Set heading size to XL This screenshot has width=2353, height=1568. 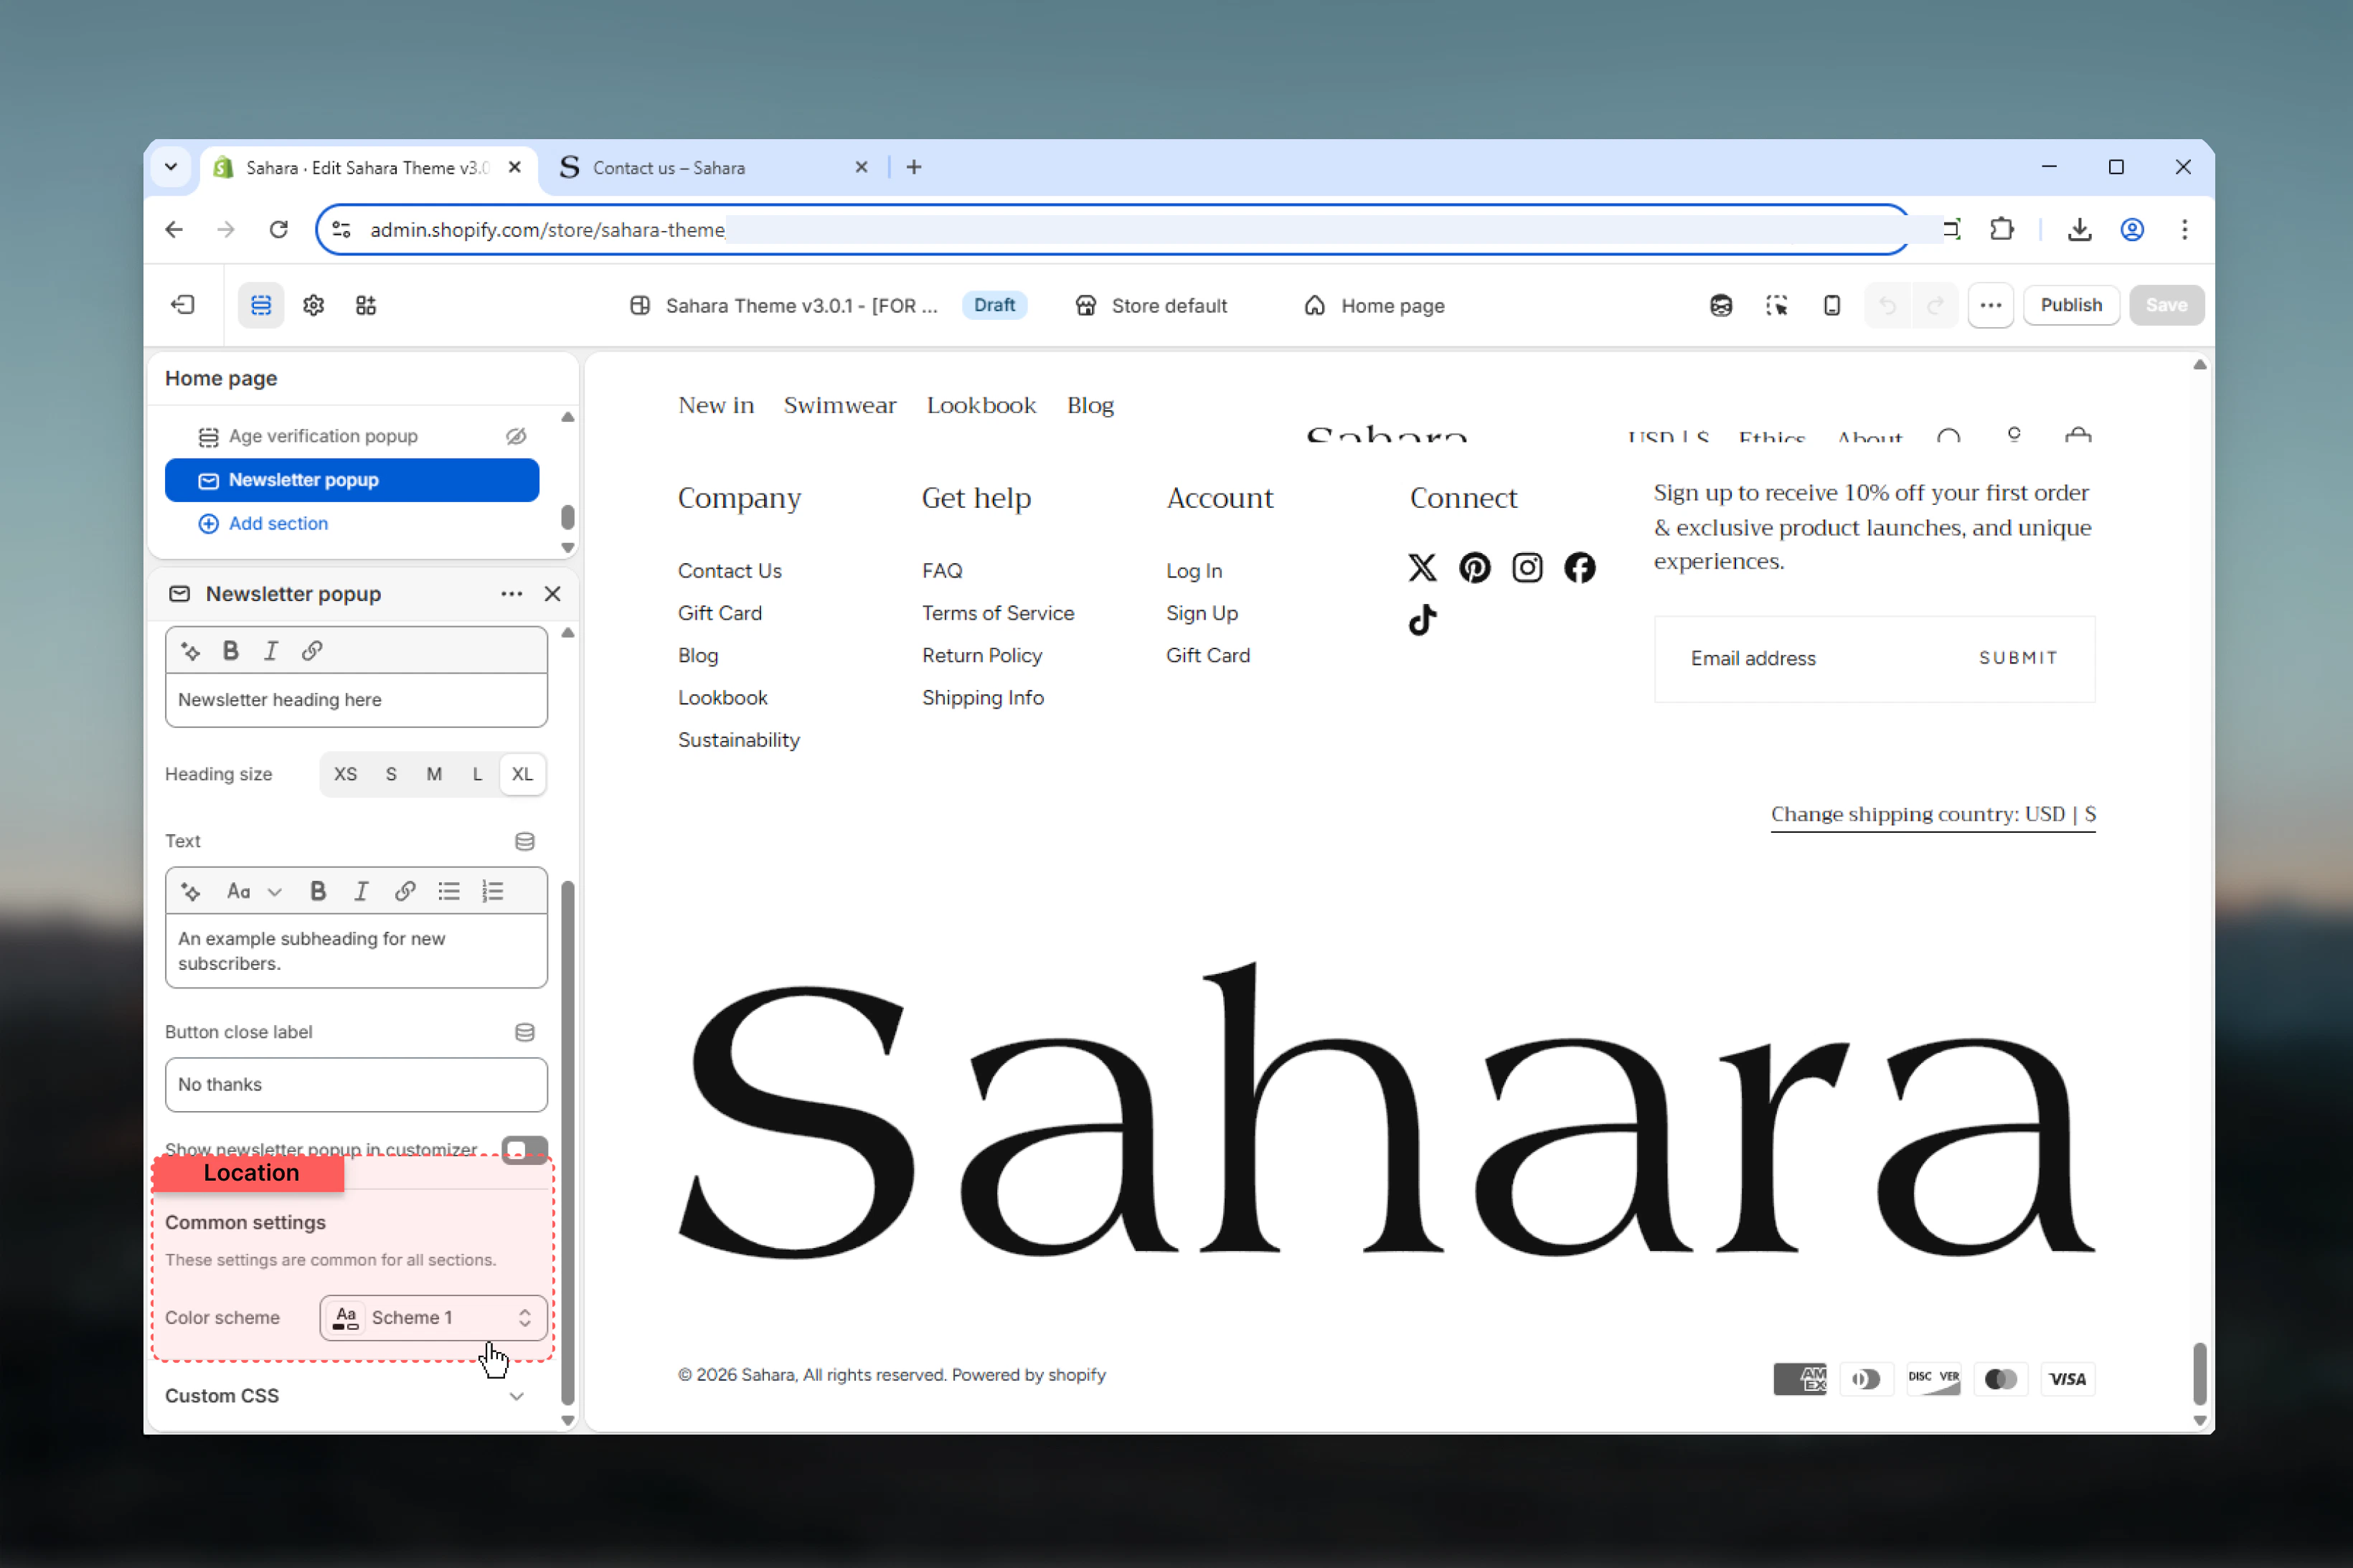(x=522, y=774)
